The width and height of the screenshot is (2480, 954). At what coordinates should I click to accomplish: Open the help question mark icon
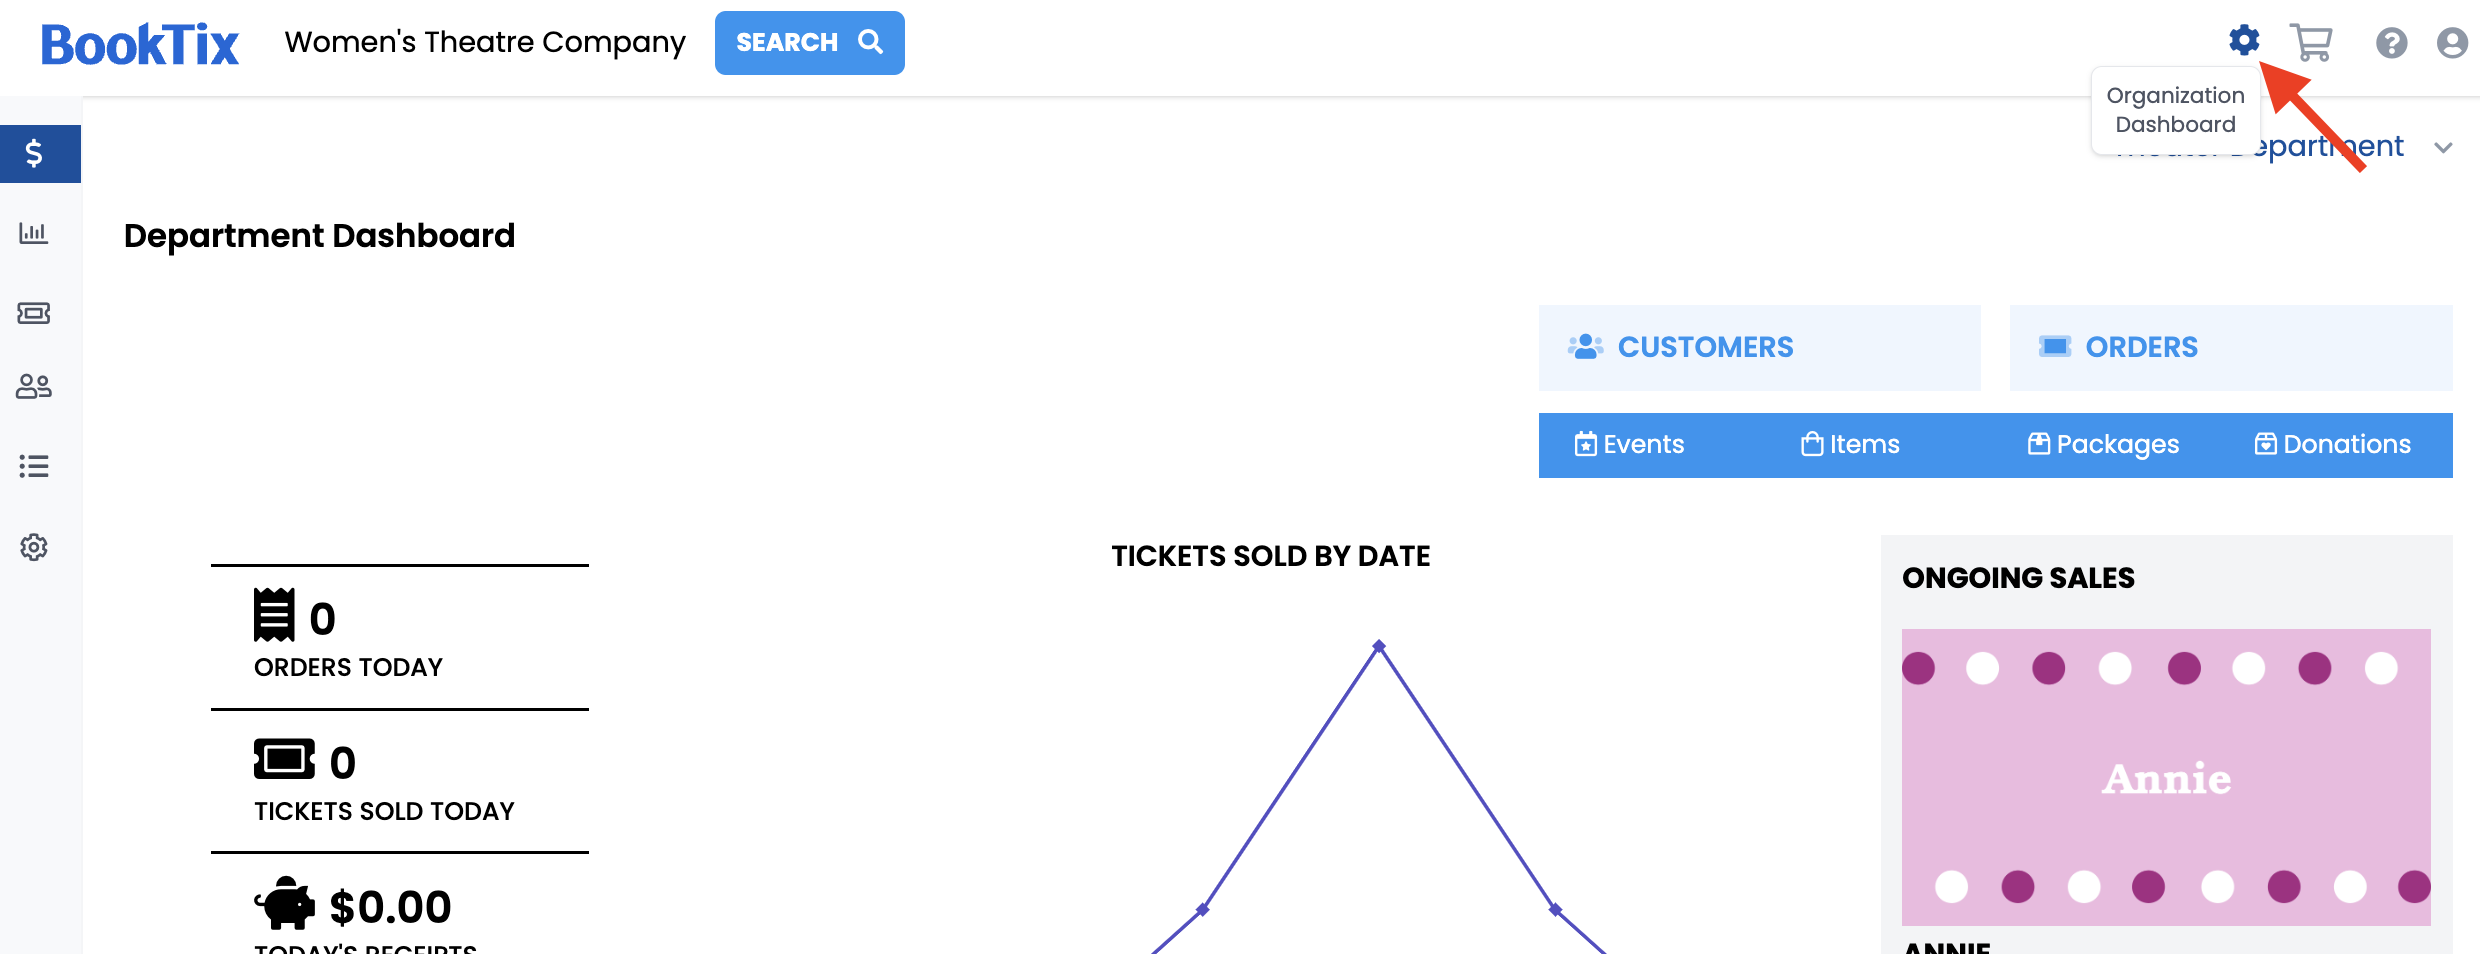point(2392,43)
